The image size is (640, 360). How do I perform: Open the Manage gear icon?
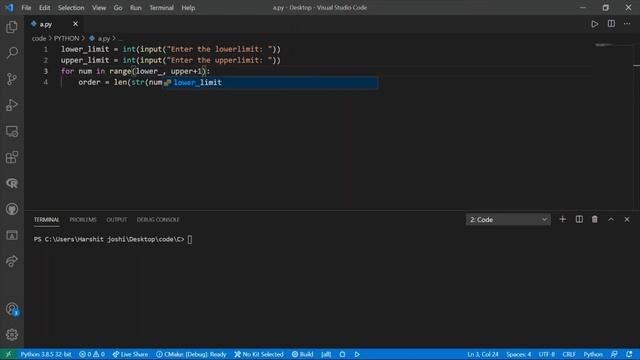click(12, 335)
